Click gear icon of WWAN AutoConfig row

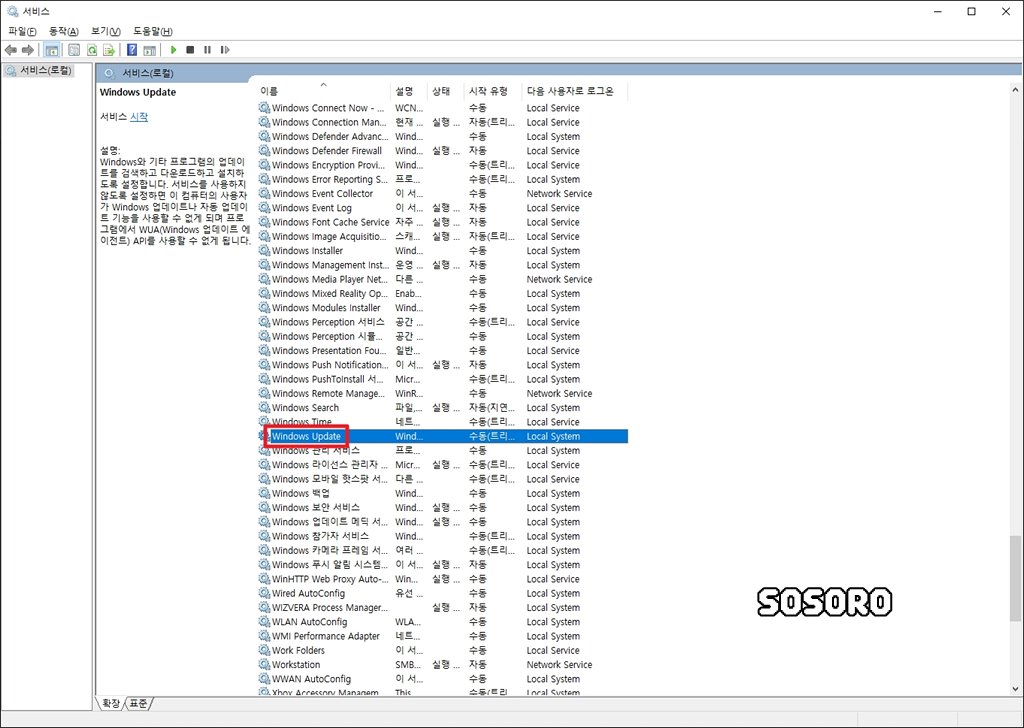pyautogui.click(x=264, y=678)
